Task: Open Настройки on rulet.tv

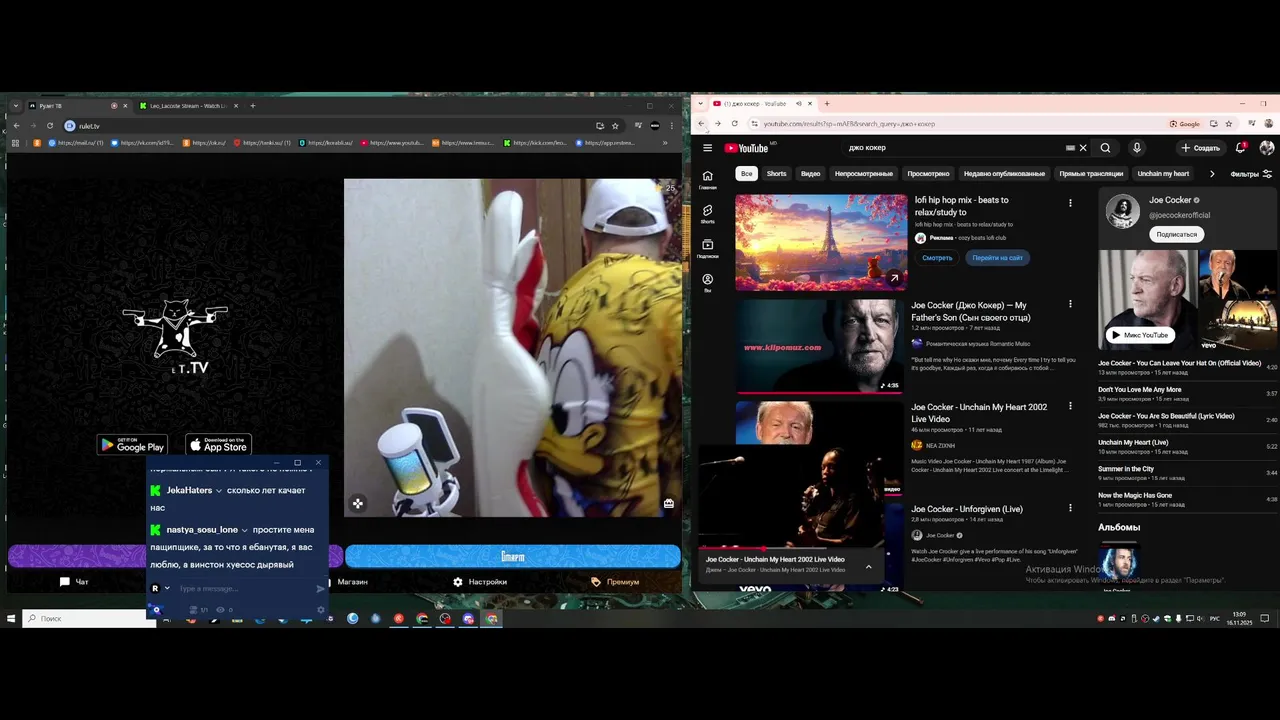Action: coord(480,582)
